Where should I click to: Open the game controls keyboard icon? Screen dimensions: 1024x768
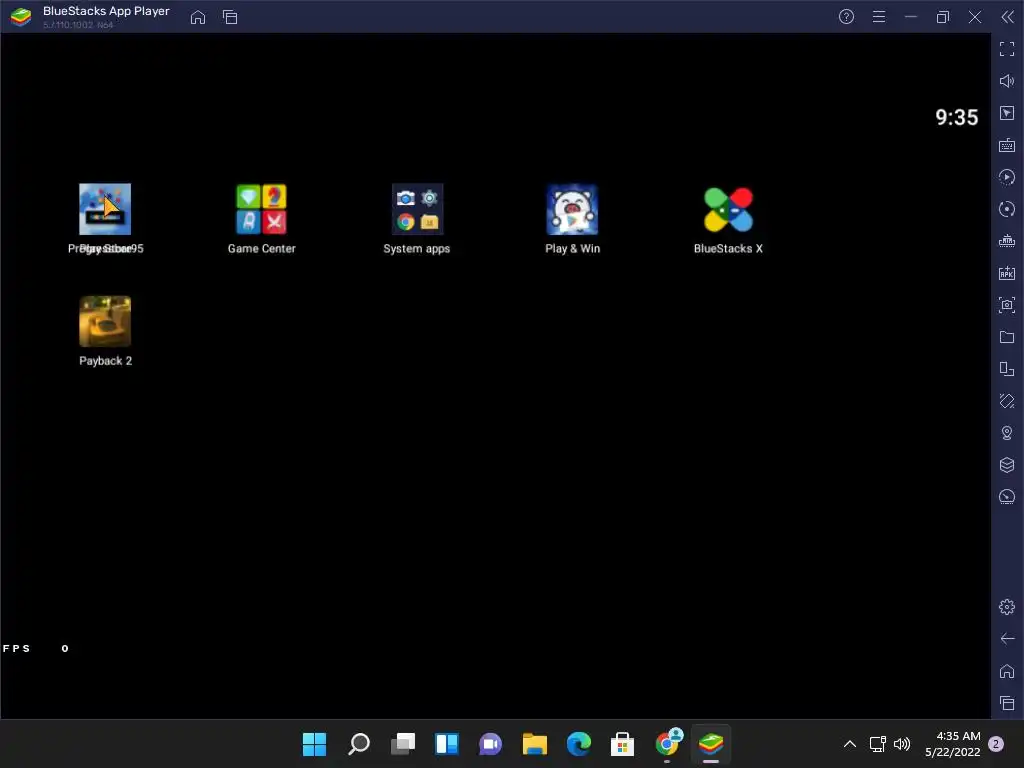[x=1007, y=145]
